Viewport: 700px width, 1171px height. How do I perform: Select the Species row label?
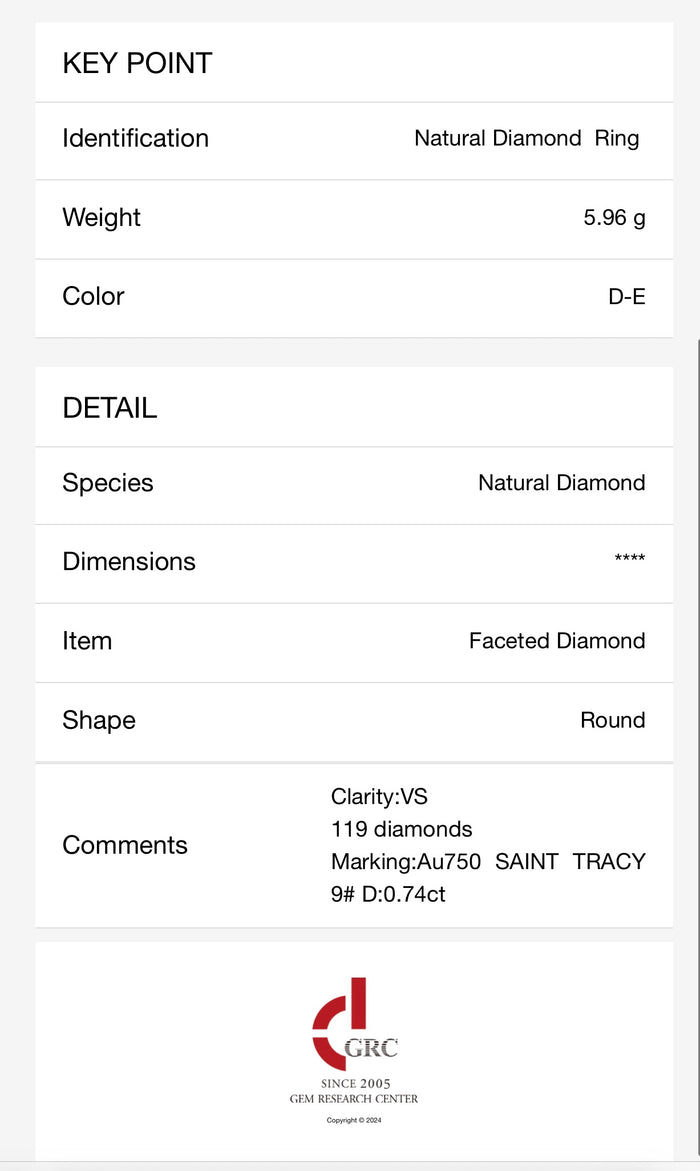[107, 483]
